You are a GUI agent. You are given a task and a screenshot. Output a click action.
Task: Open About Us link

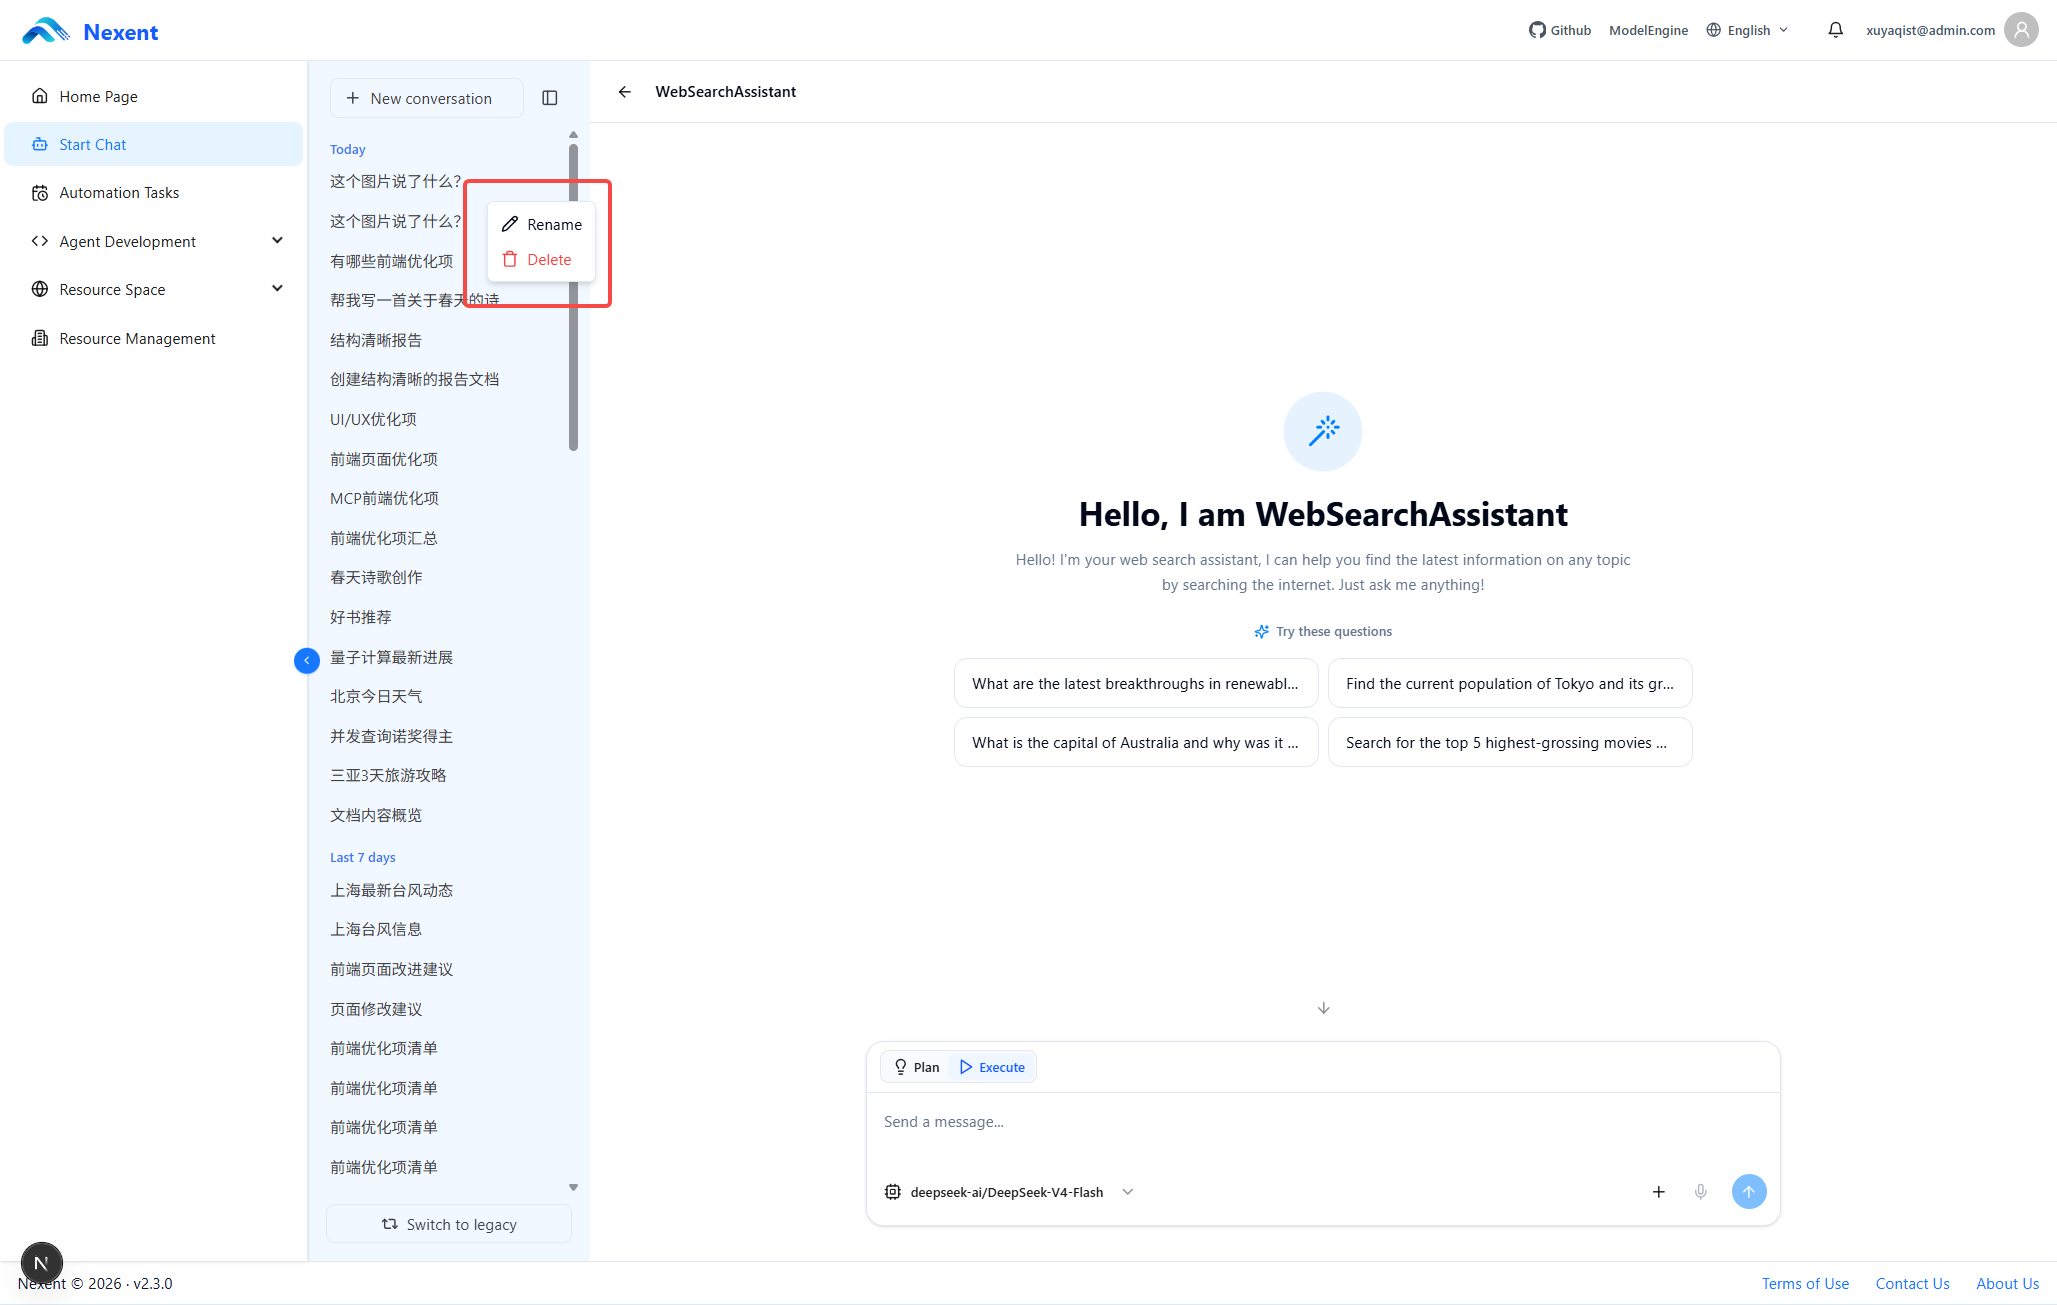pos(2007,1283)
